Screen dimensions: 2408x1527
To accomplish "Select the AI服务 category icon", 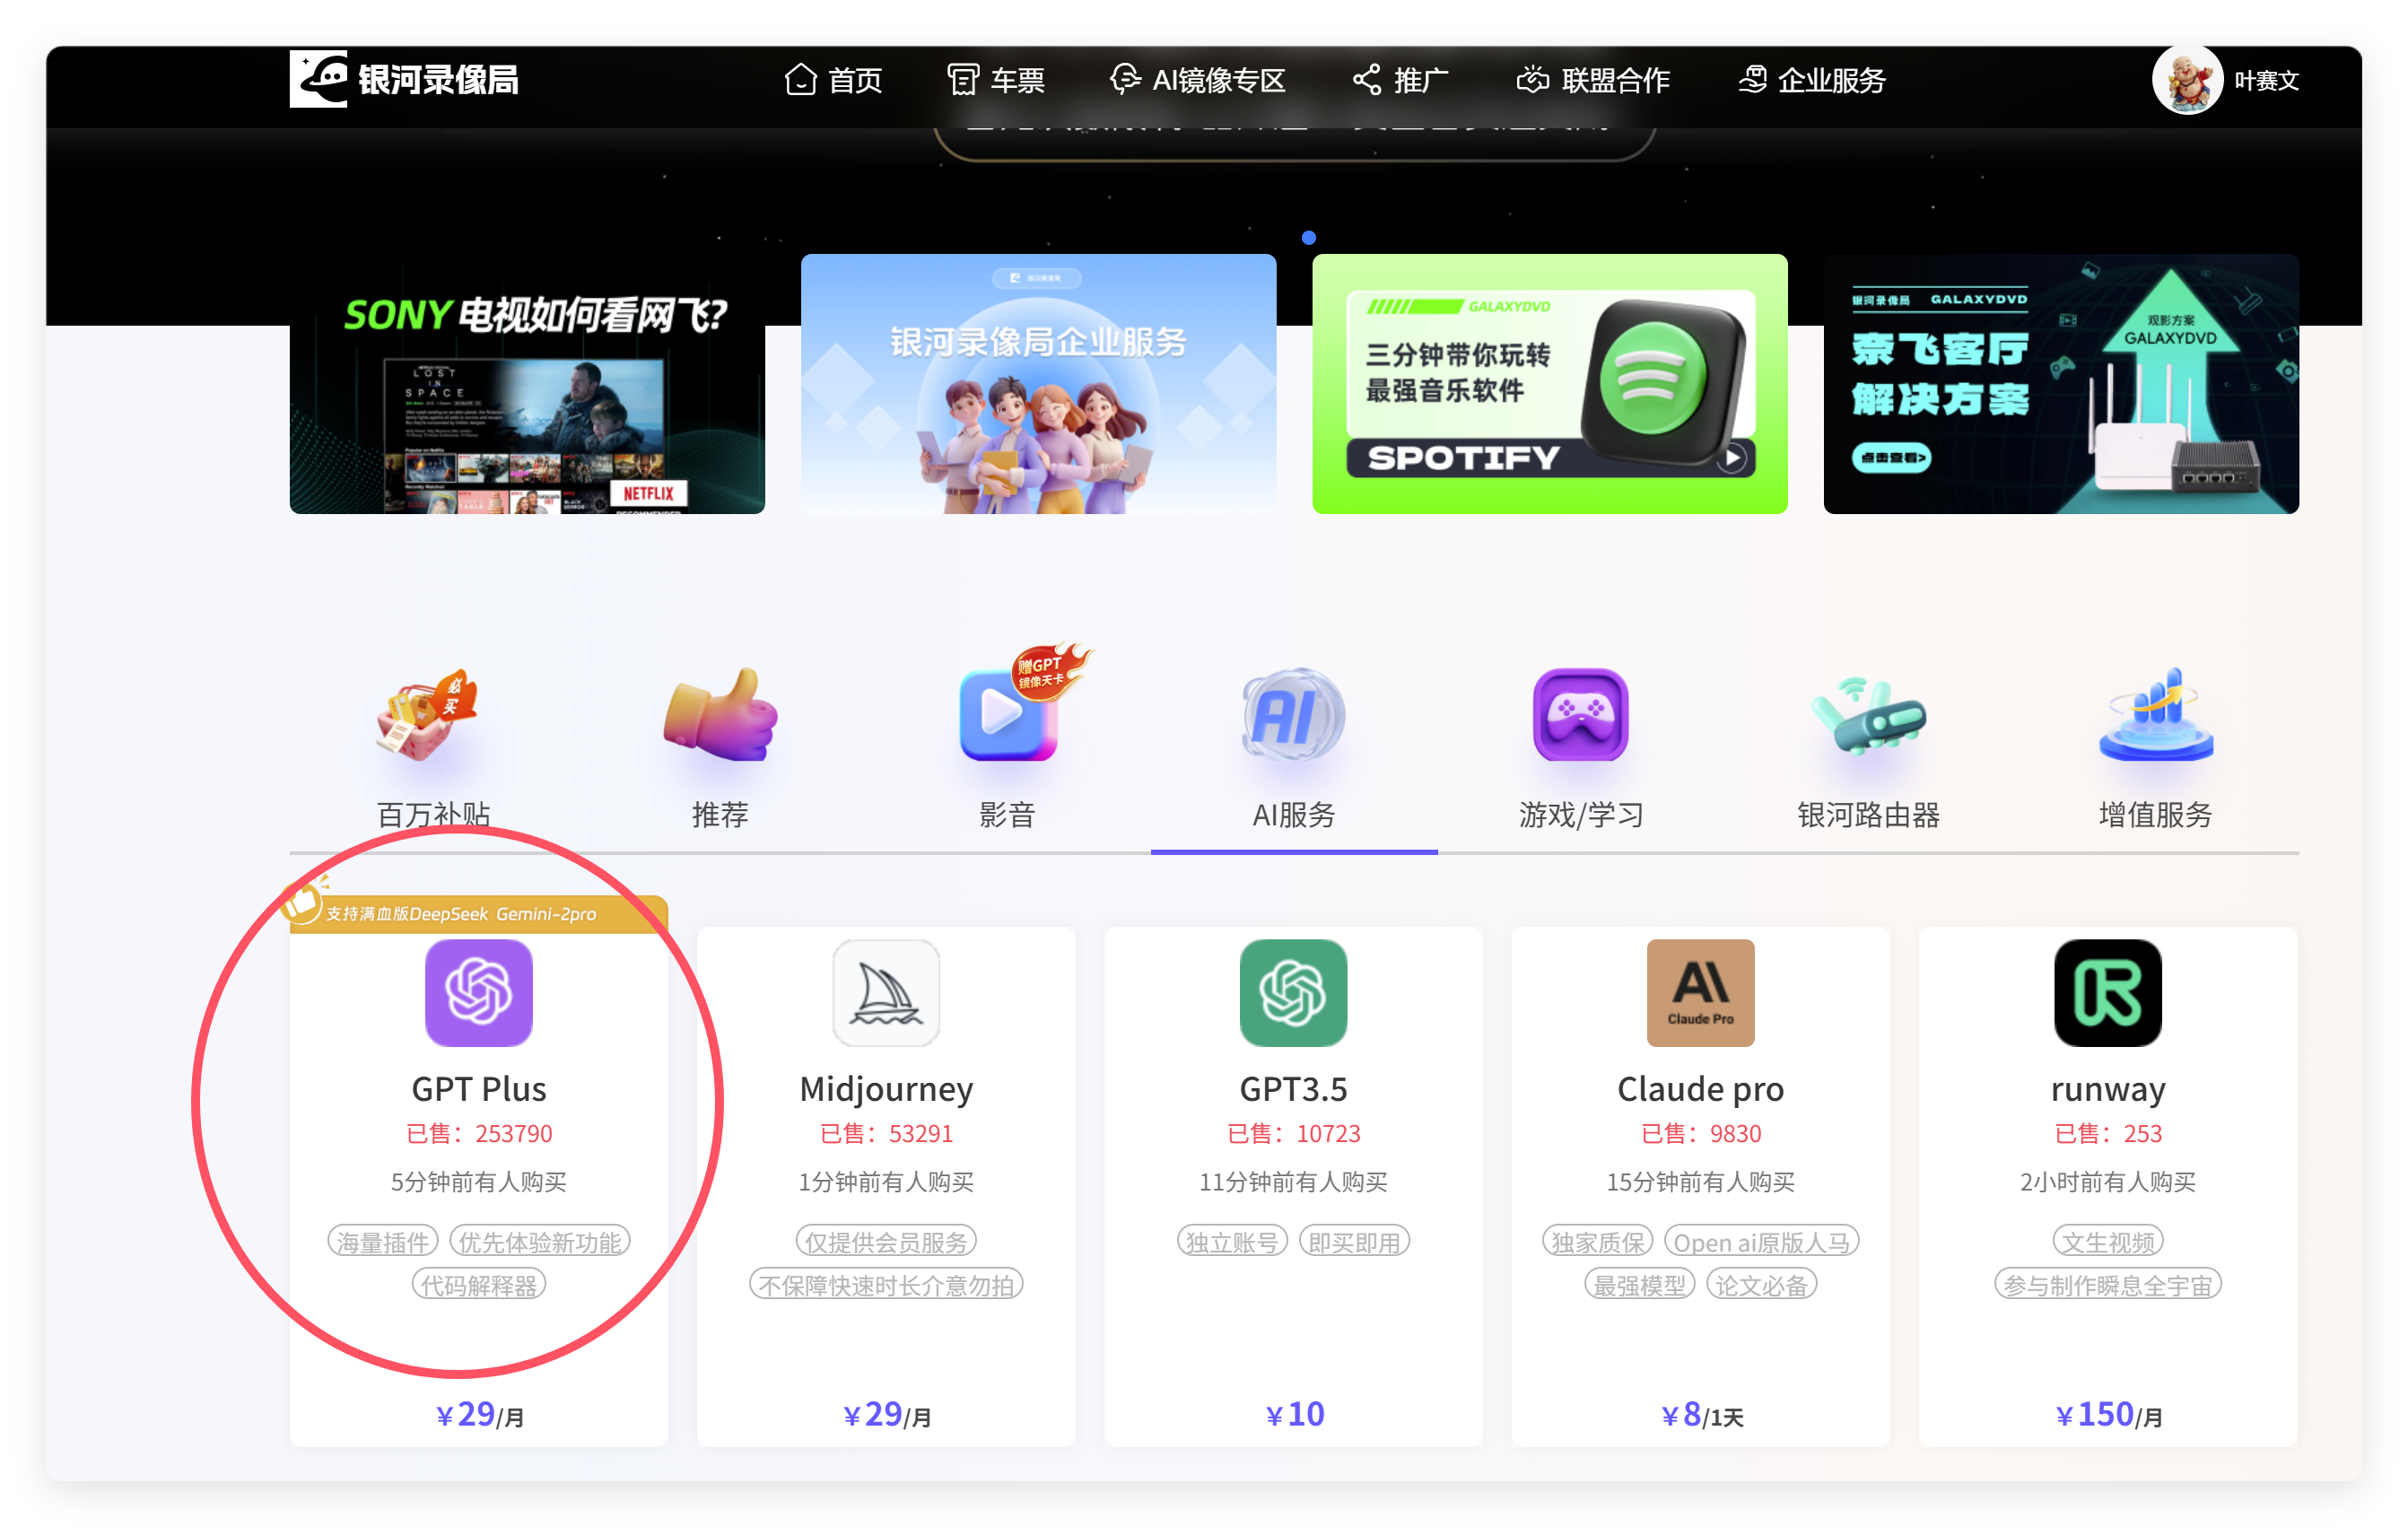I will click(x=1294, y=714).
